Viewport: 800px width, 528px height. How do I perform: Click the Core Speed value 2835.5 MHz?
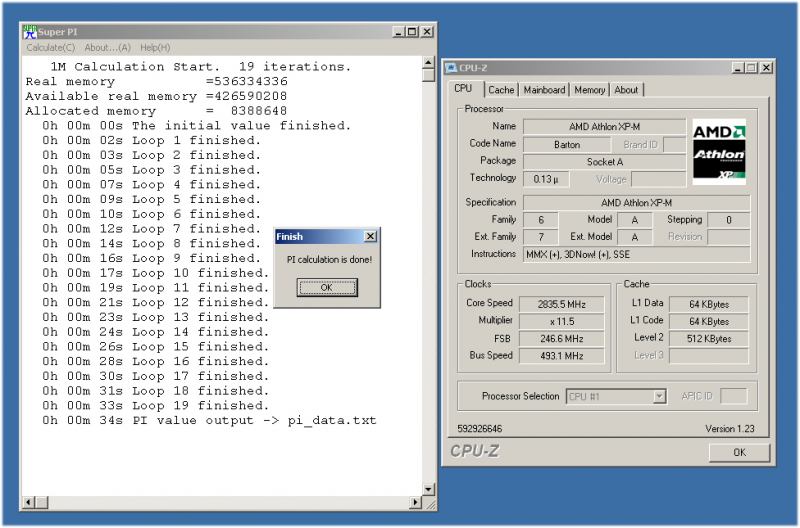(x=562, y=304)
